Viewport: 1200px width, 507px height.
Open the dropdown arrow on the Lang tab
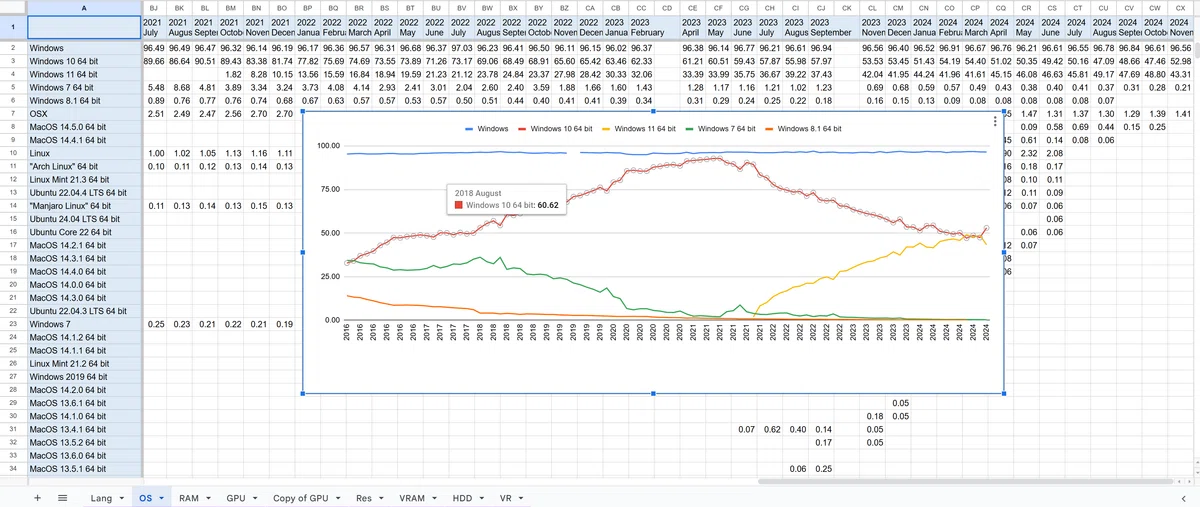pyautogui.click(x=121, y=498)
